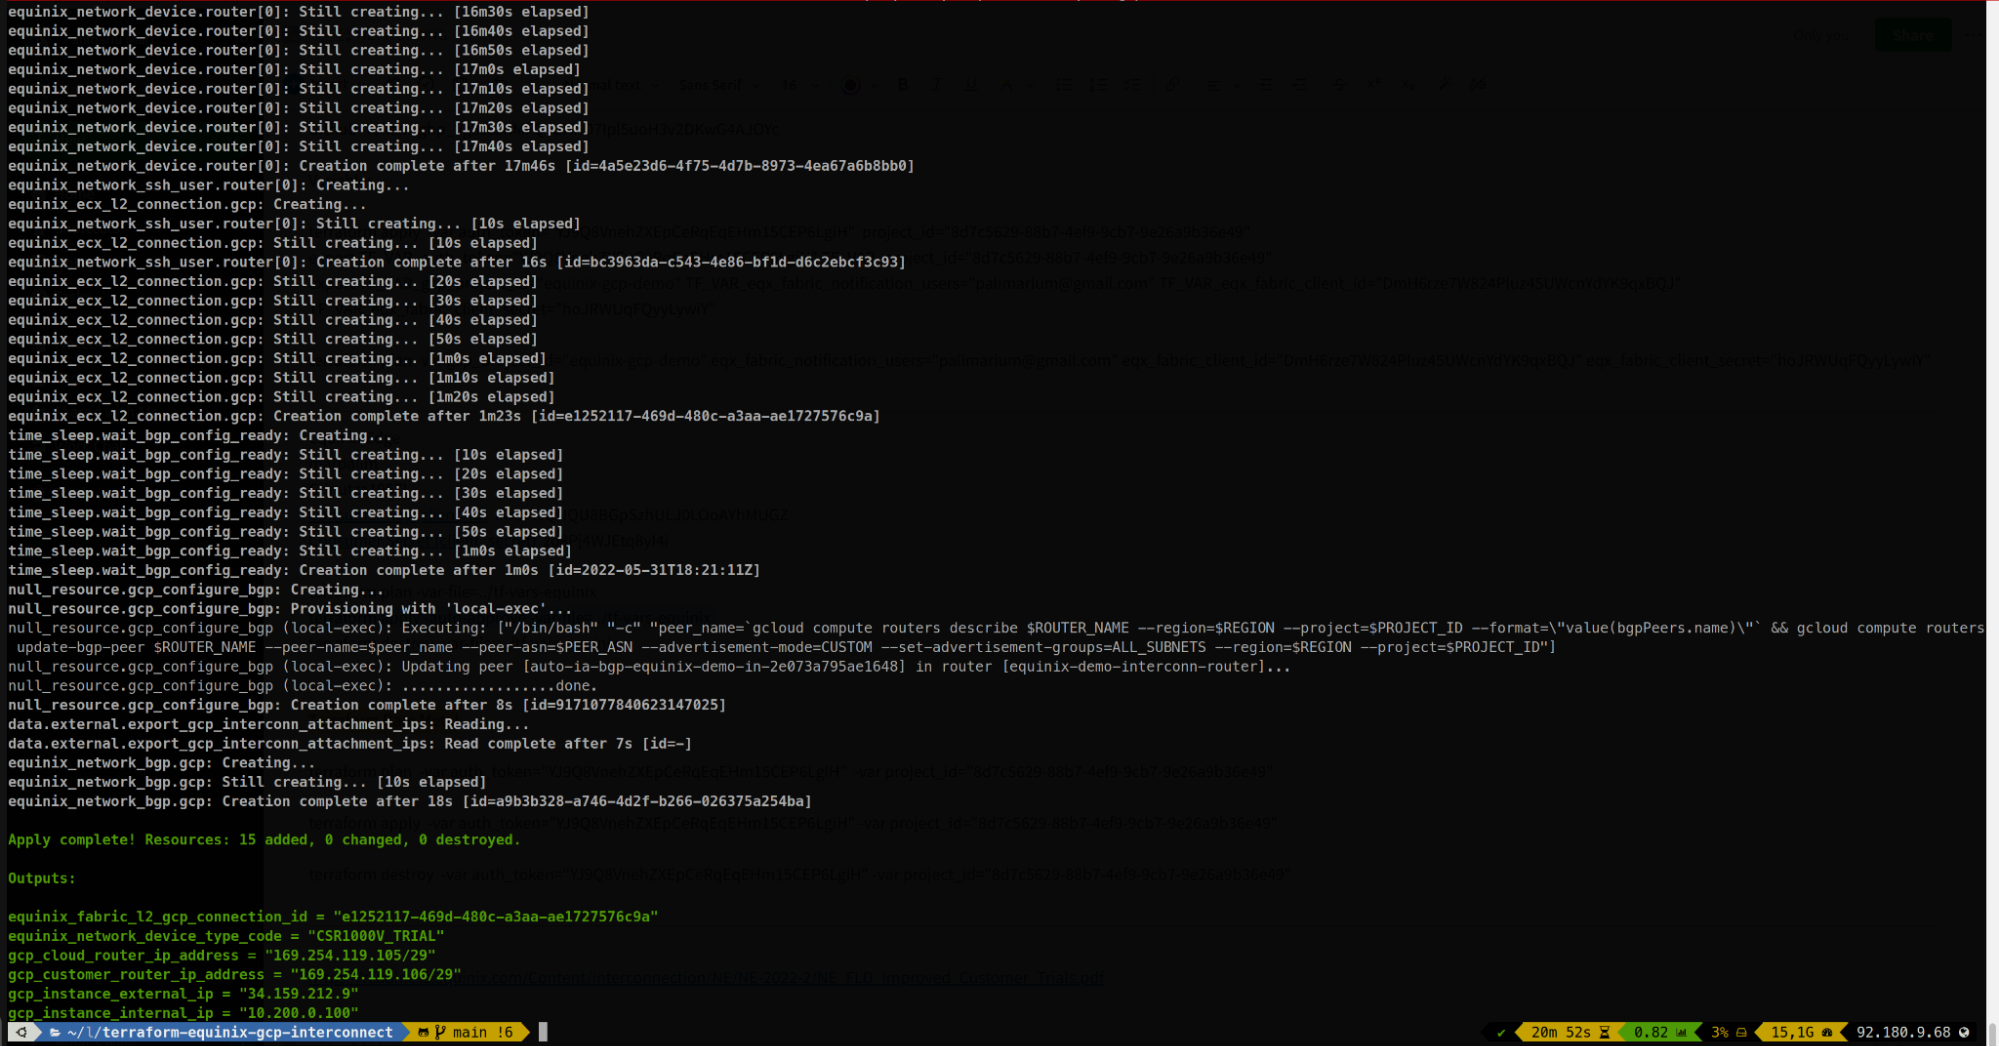Click "Provisioning with 'local-exec'..." line

[x=290, y=609]
